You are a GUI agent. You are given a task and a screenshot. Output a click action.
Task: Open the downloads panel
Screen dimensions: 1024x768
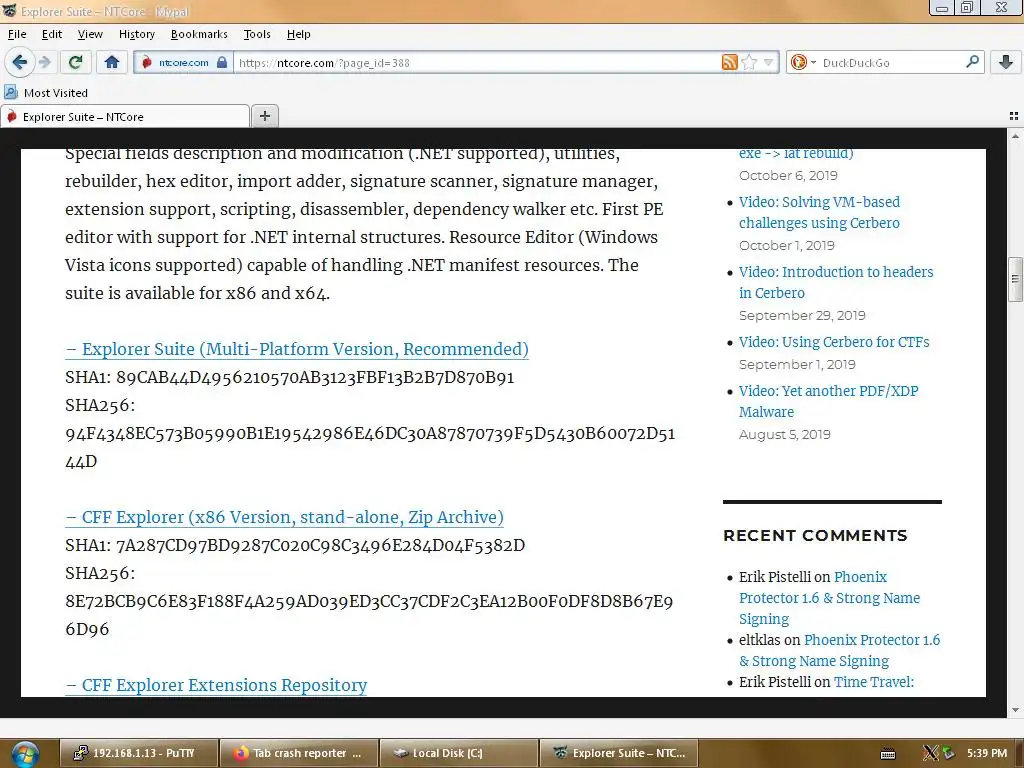[x=1006, y=62]
